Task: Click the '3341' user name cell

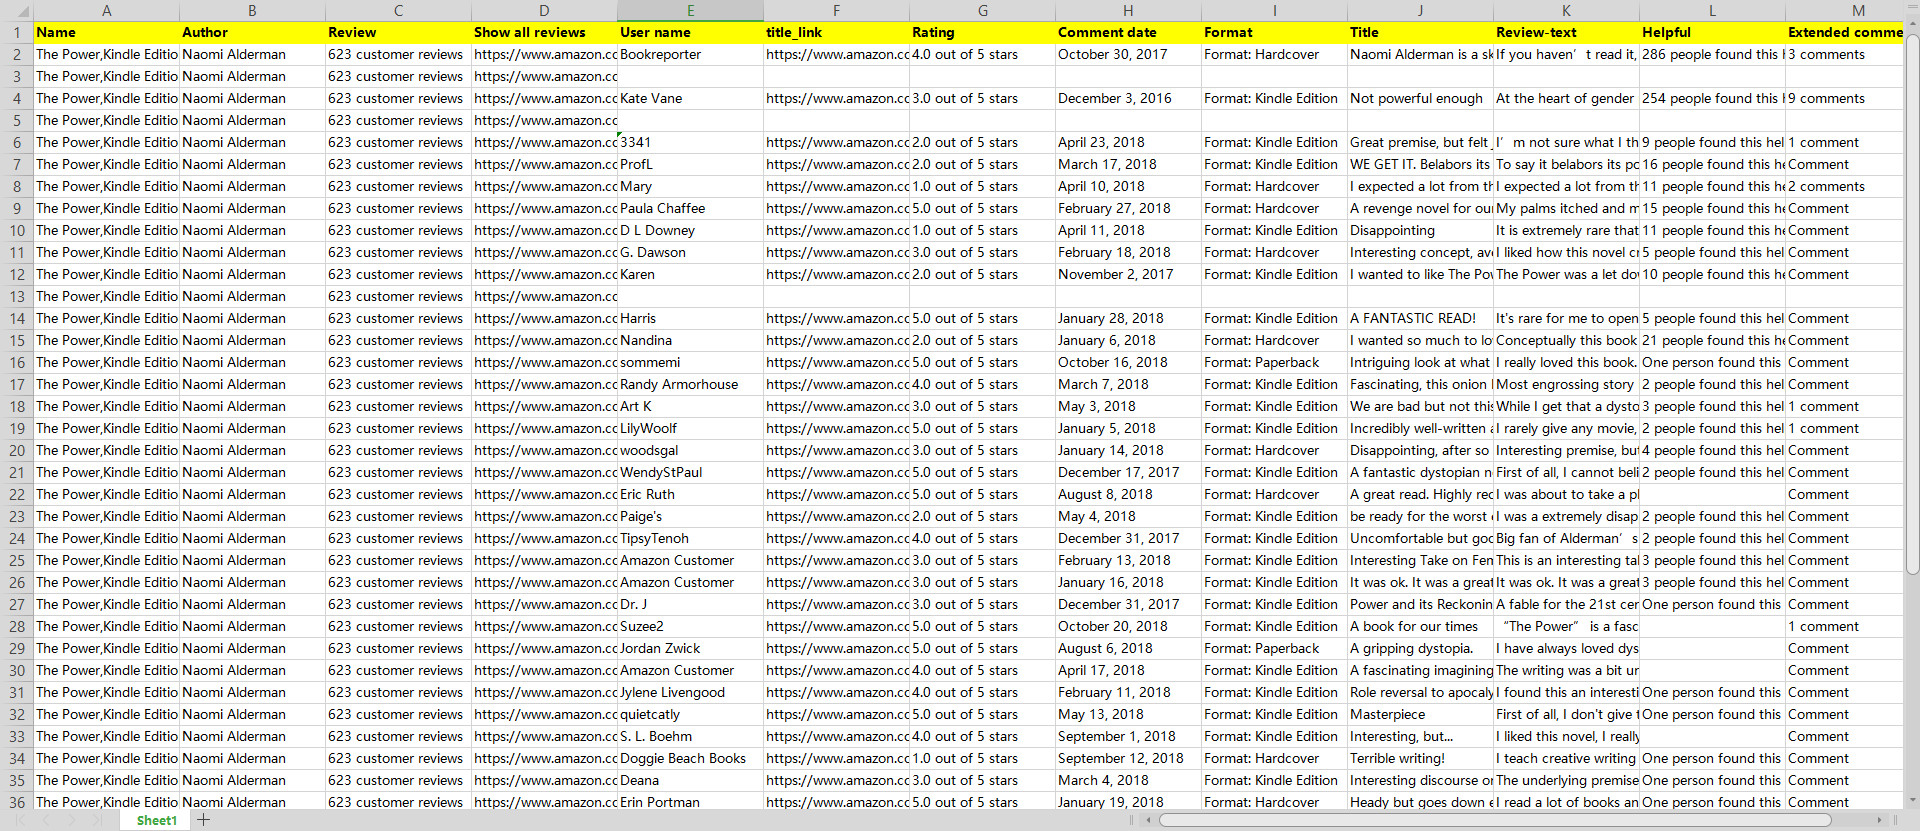Action: (x=690, y=142)
